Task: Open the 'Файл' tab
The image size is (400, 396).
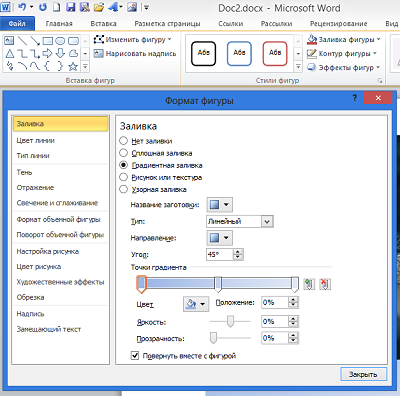Action: click(17, 24)
